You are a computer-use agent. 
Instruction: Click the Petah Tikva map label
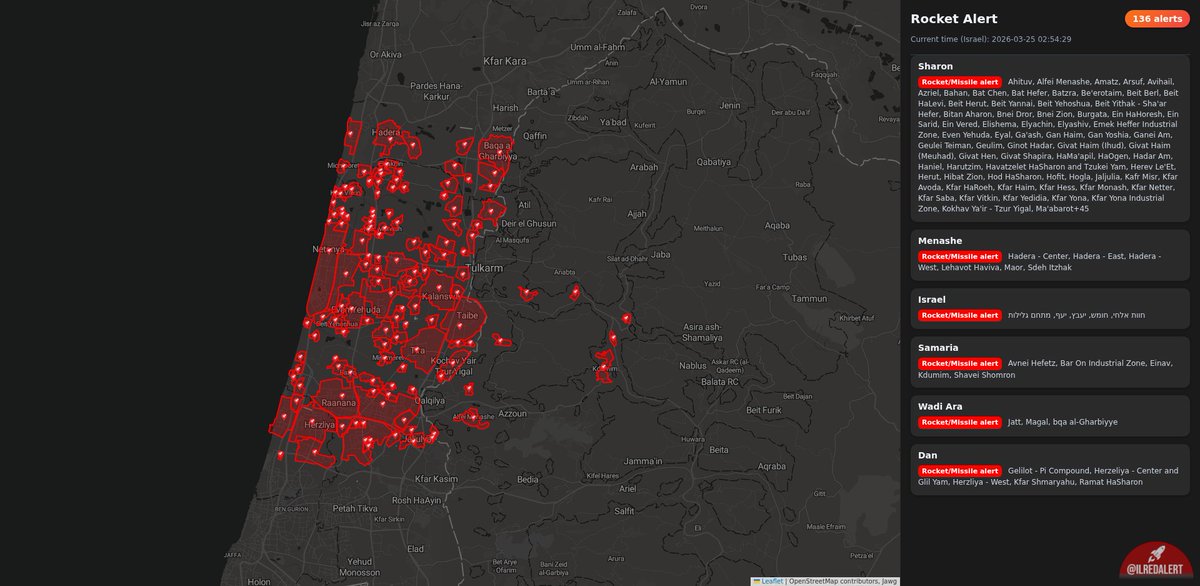(x=353, y=508)
